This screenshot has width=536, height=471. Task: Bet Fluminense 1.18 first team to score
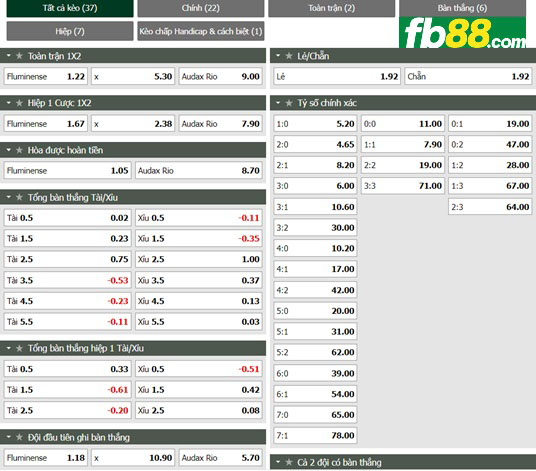coord(45,458)
